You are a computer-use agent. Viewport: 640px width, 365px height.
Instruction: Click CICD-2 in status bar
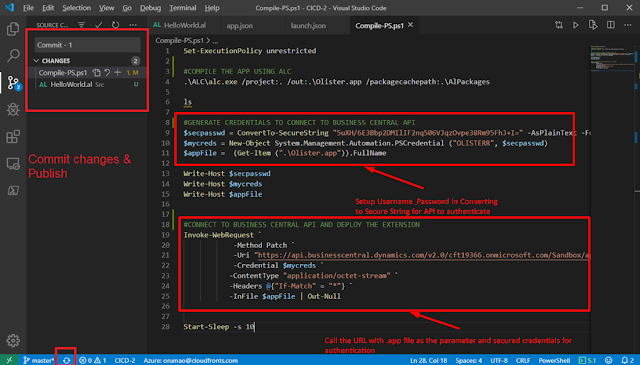tap(124, 360)
